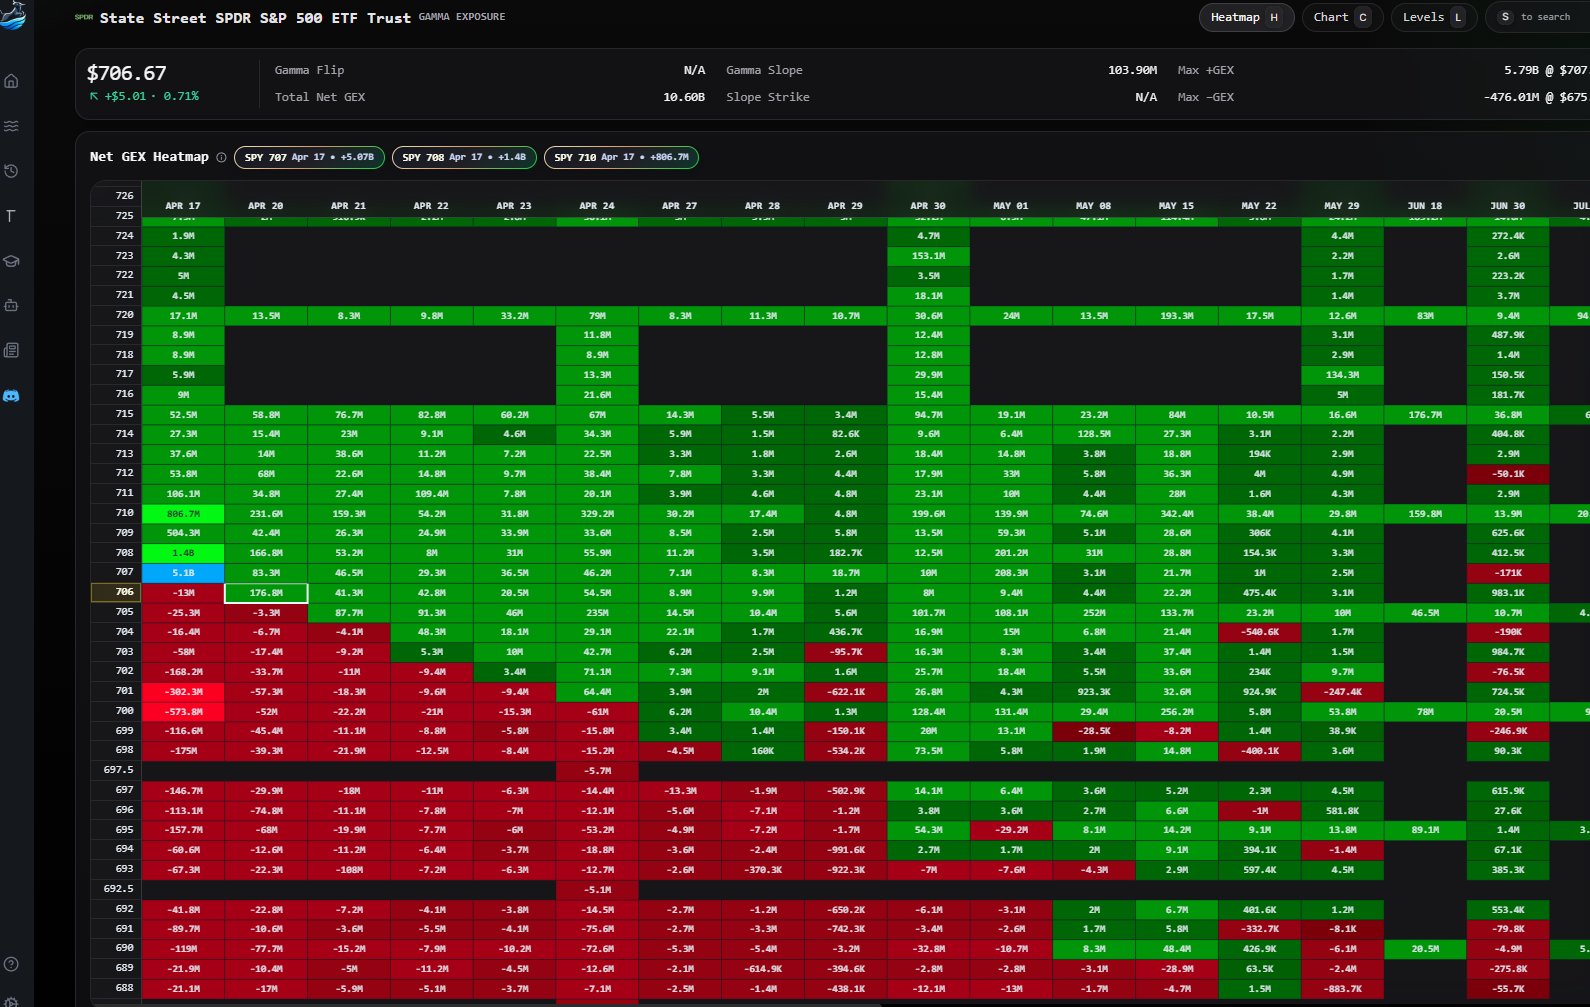Image resolution: width=1590 pixels, height=1007 pixels.
Task: Click the MAY 15 column header
Action: (1177, 206)
